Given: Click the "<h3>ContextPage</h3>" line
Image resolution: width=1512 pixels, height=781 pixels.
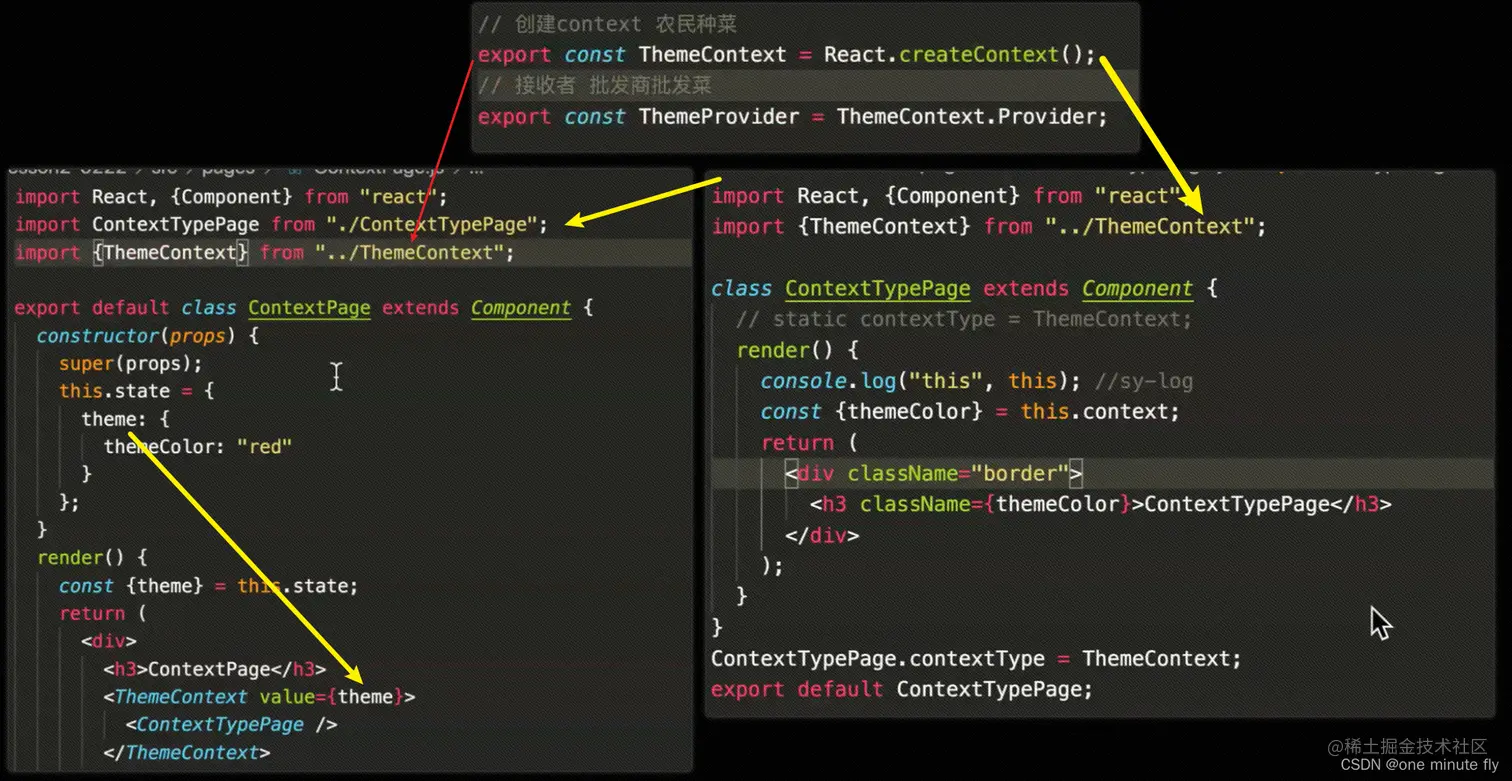Looking at the screenshot, I should pyautogui.click(x=215, y=669).
